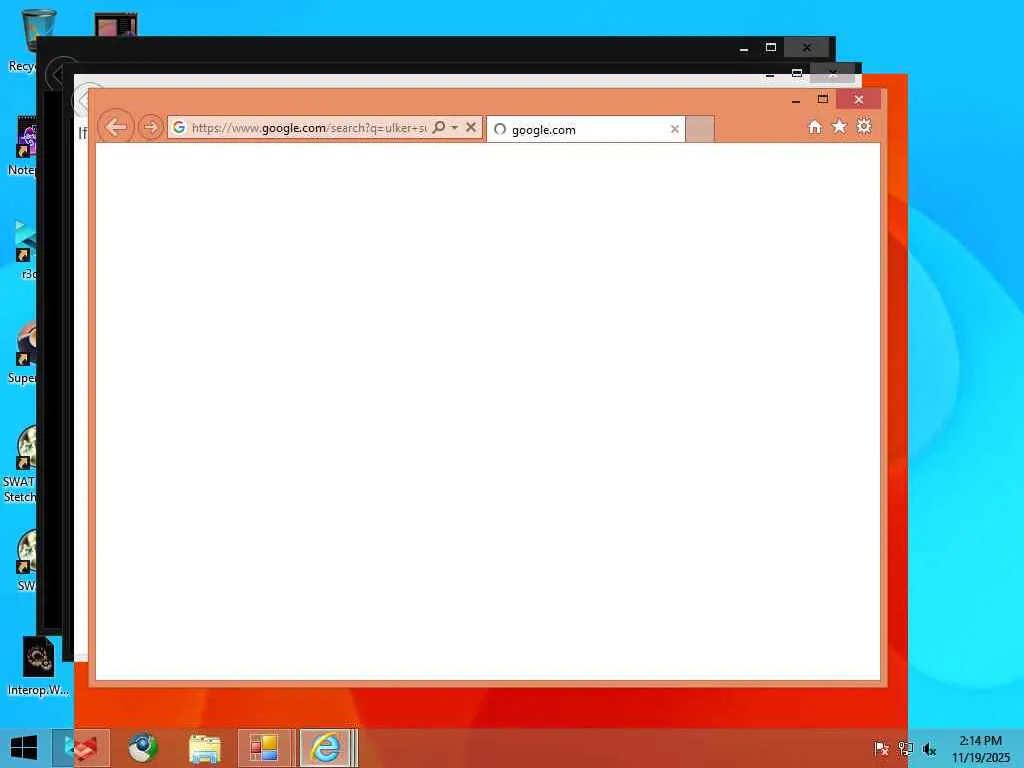Close the front Internet Explorer window
The height and width of the screenshot is (768, 1024).
[859, 99]
